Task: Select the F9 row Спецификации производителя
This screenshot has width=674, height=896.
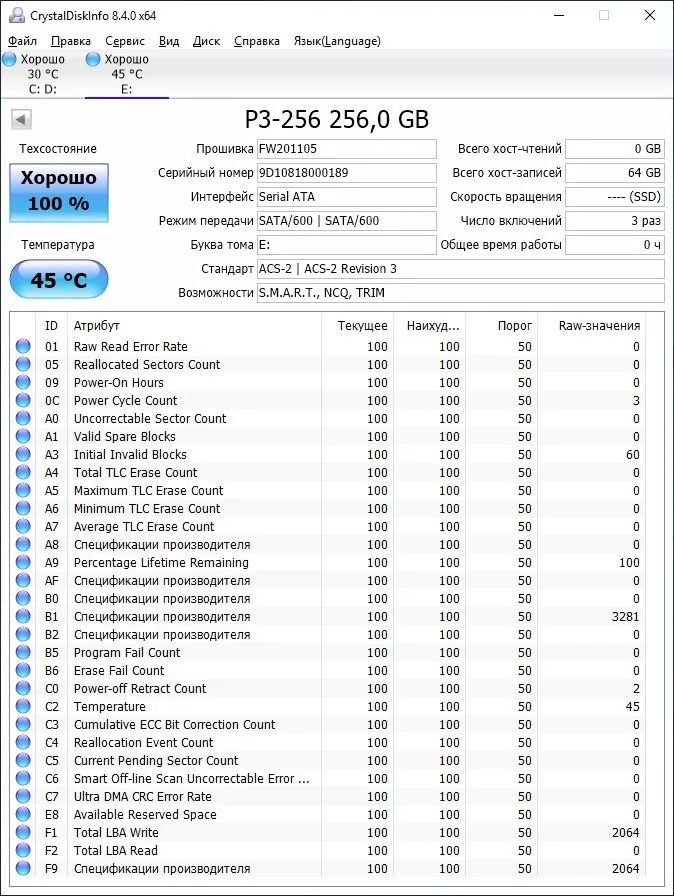Action: click(328, 869)
